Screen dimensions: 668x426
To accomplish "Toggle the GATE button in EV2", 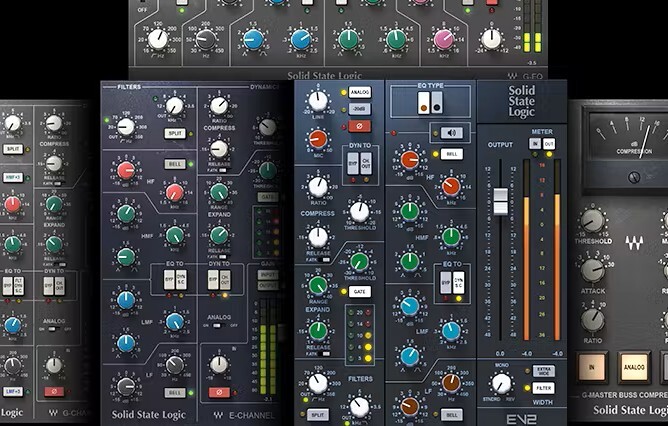I will click(360, 292).
